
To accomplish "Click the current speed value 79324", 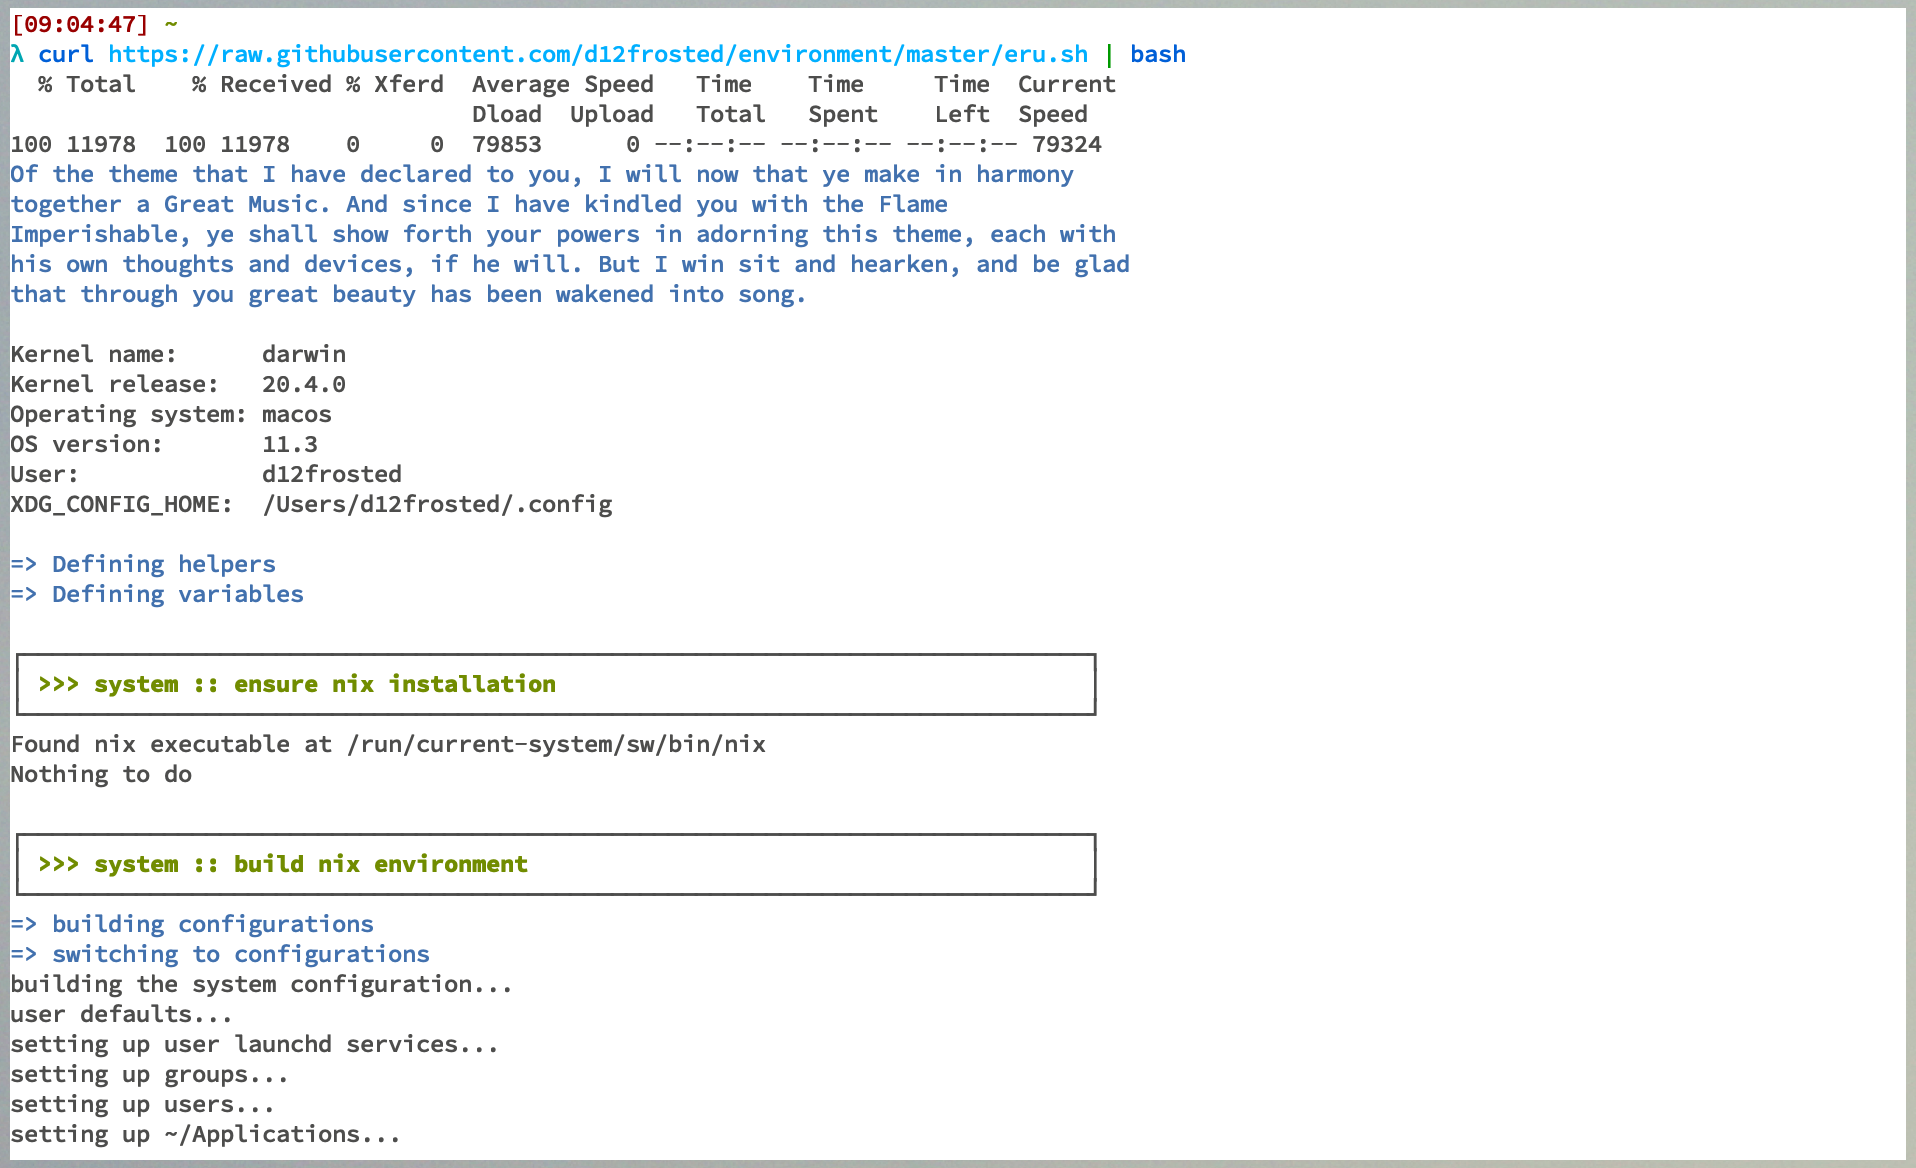I will [1067, 145].
